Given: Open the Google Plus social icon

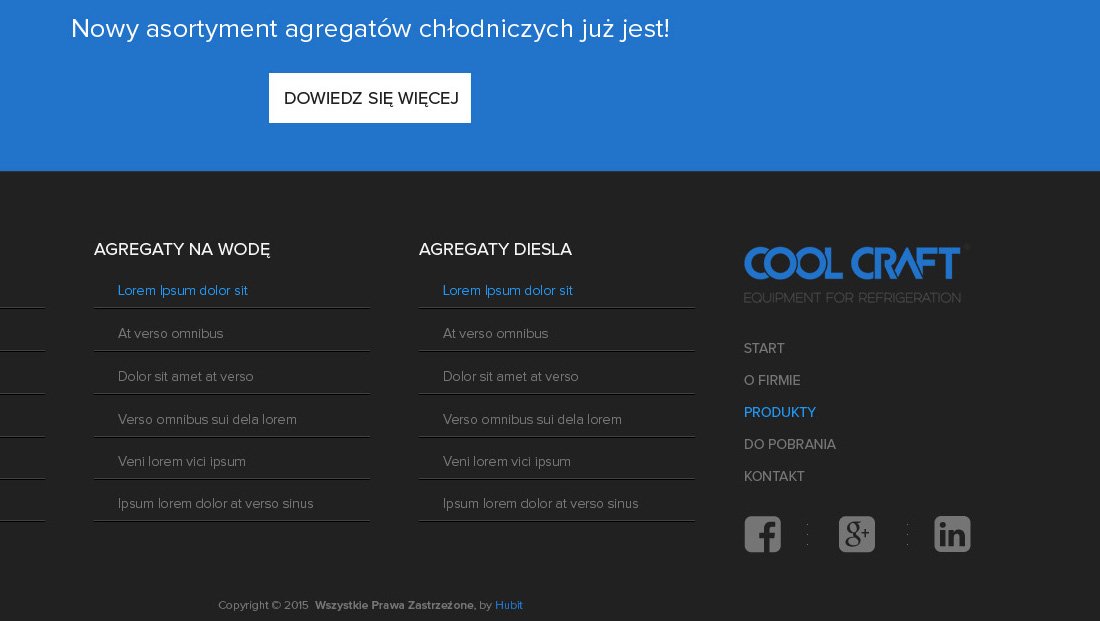Looking at the screenshot, I should (x=857, y=534).
